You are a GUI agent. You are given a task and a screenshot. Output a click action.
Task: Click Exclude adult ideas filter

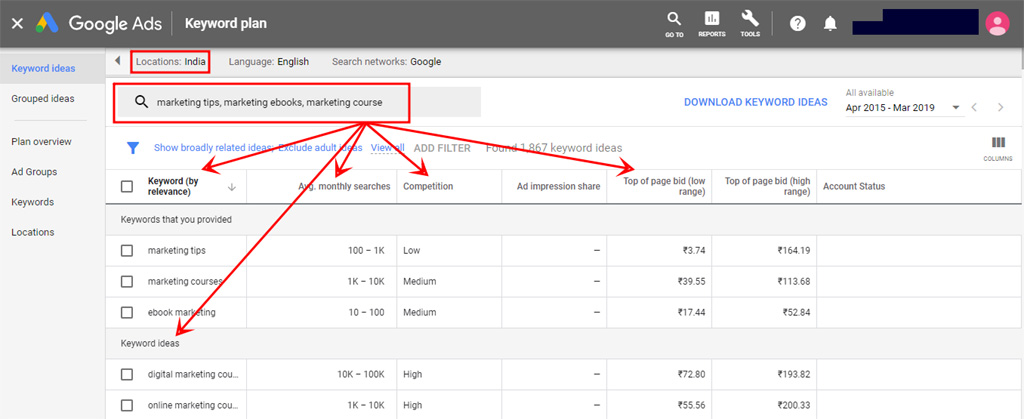pyautogui.click(x=320, y=148)
